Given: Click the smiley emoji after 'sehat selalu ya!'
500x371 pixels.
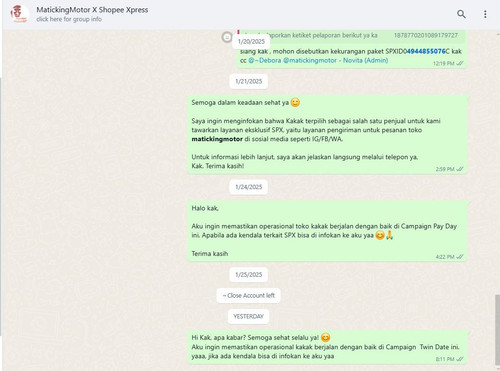Looking at the screenshot, I should coord(326,338).
